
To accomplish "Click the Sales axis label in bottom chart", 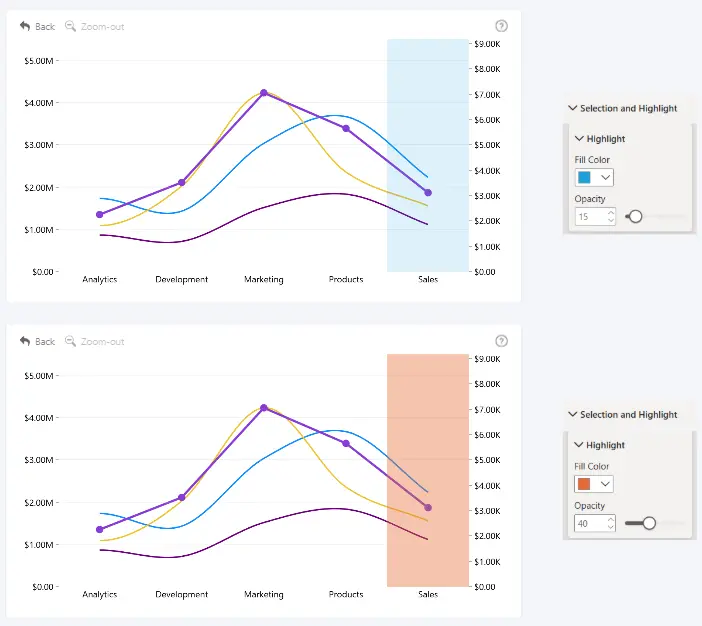I will point(428,595).
